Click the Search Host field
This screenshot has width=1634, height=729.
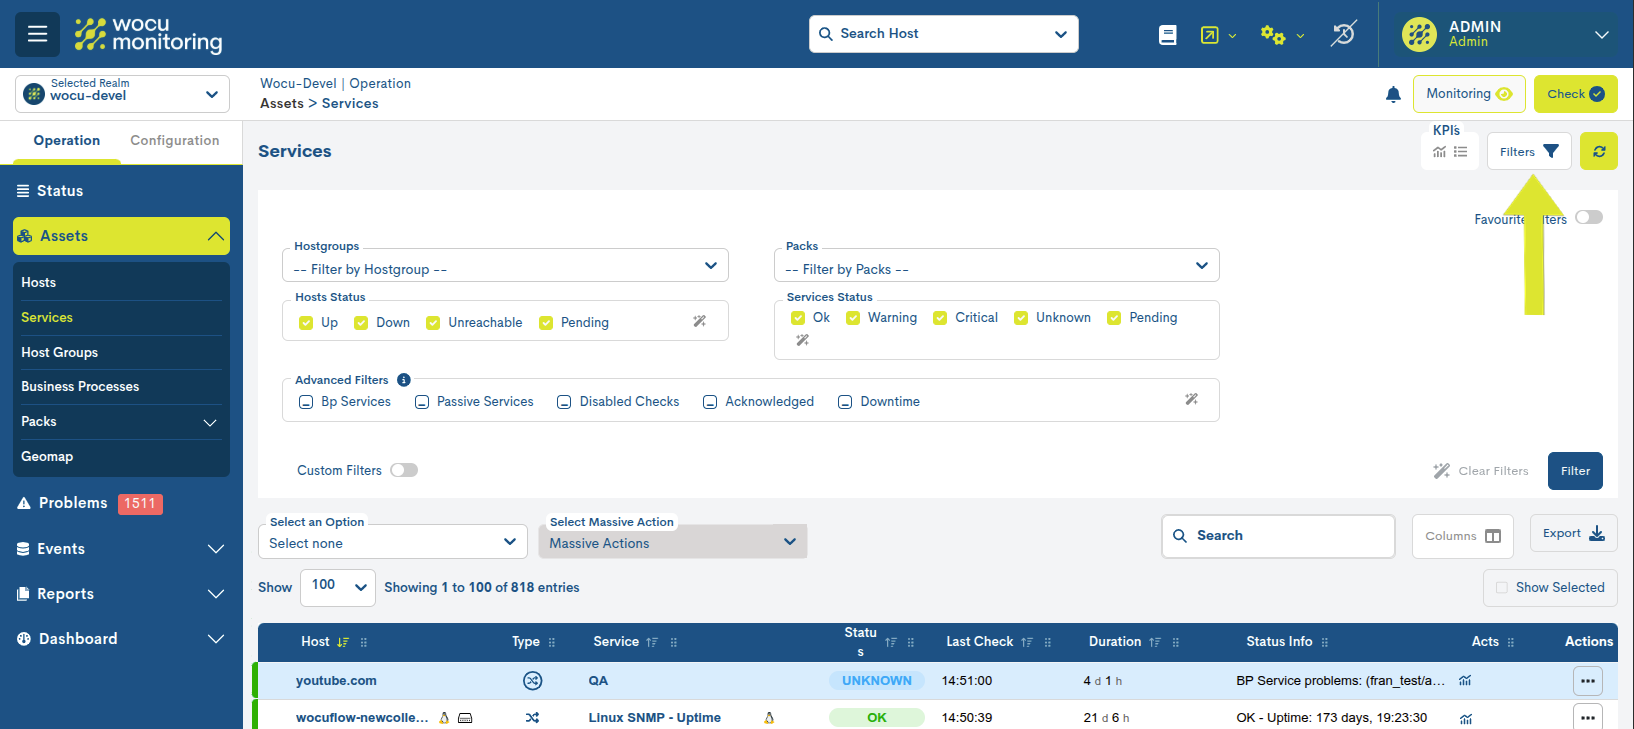(943, 34)
